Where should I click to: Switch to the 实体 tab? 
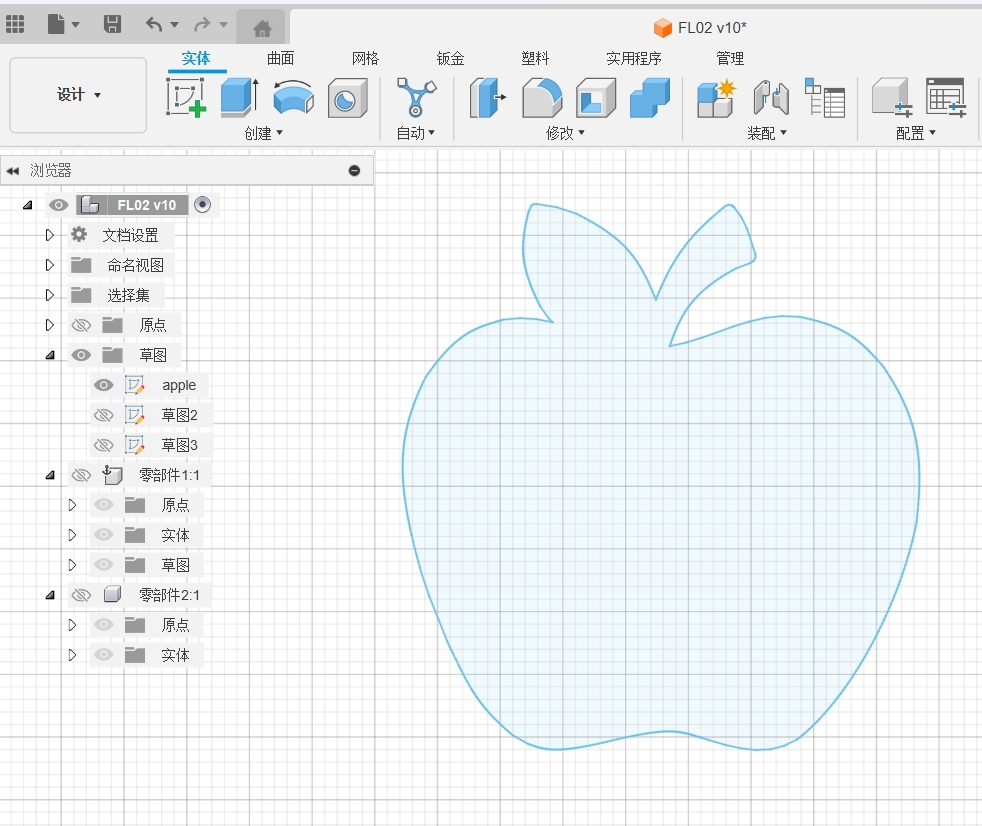tap(196, 58)
